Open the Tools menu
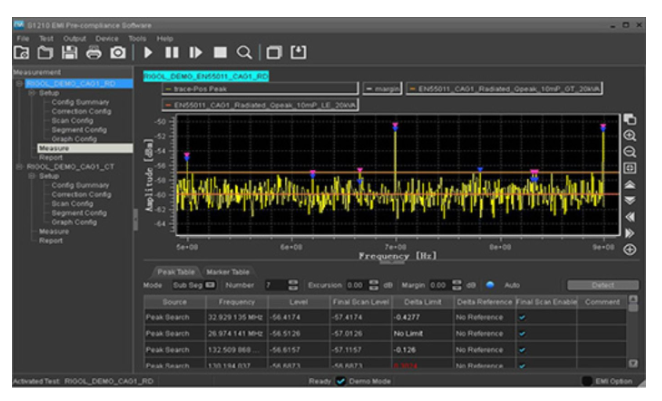The width and height of the screenshot is (662, 401). click(x=137, y=38)
